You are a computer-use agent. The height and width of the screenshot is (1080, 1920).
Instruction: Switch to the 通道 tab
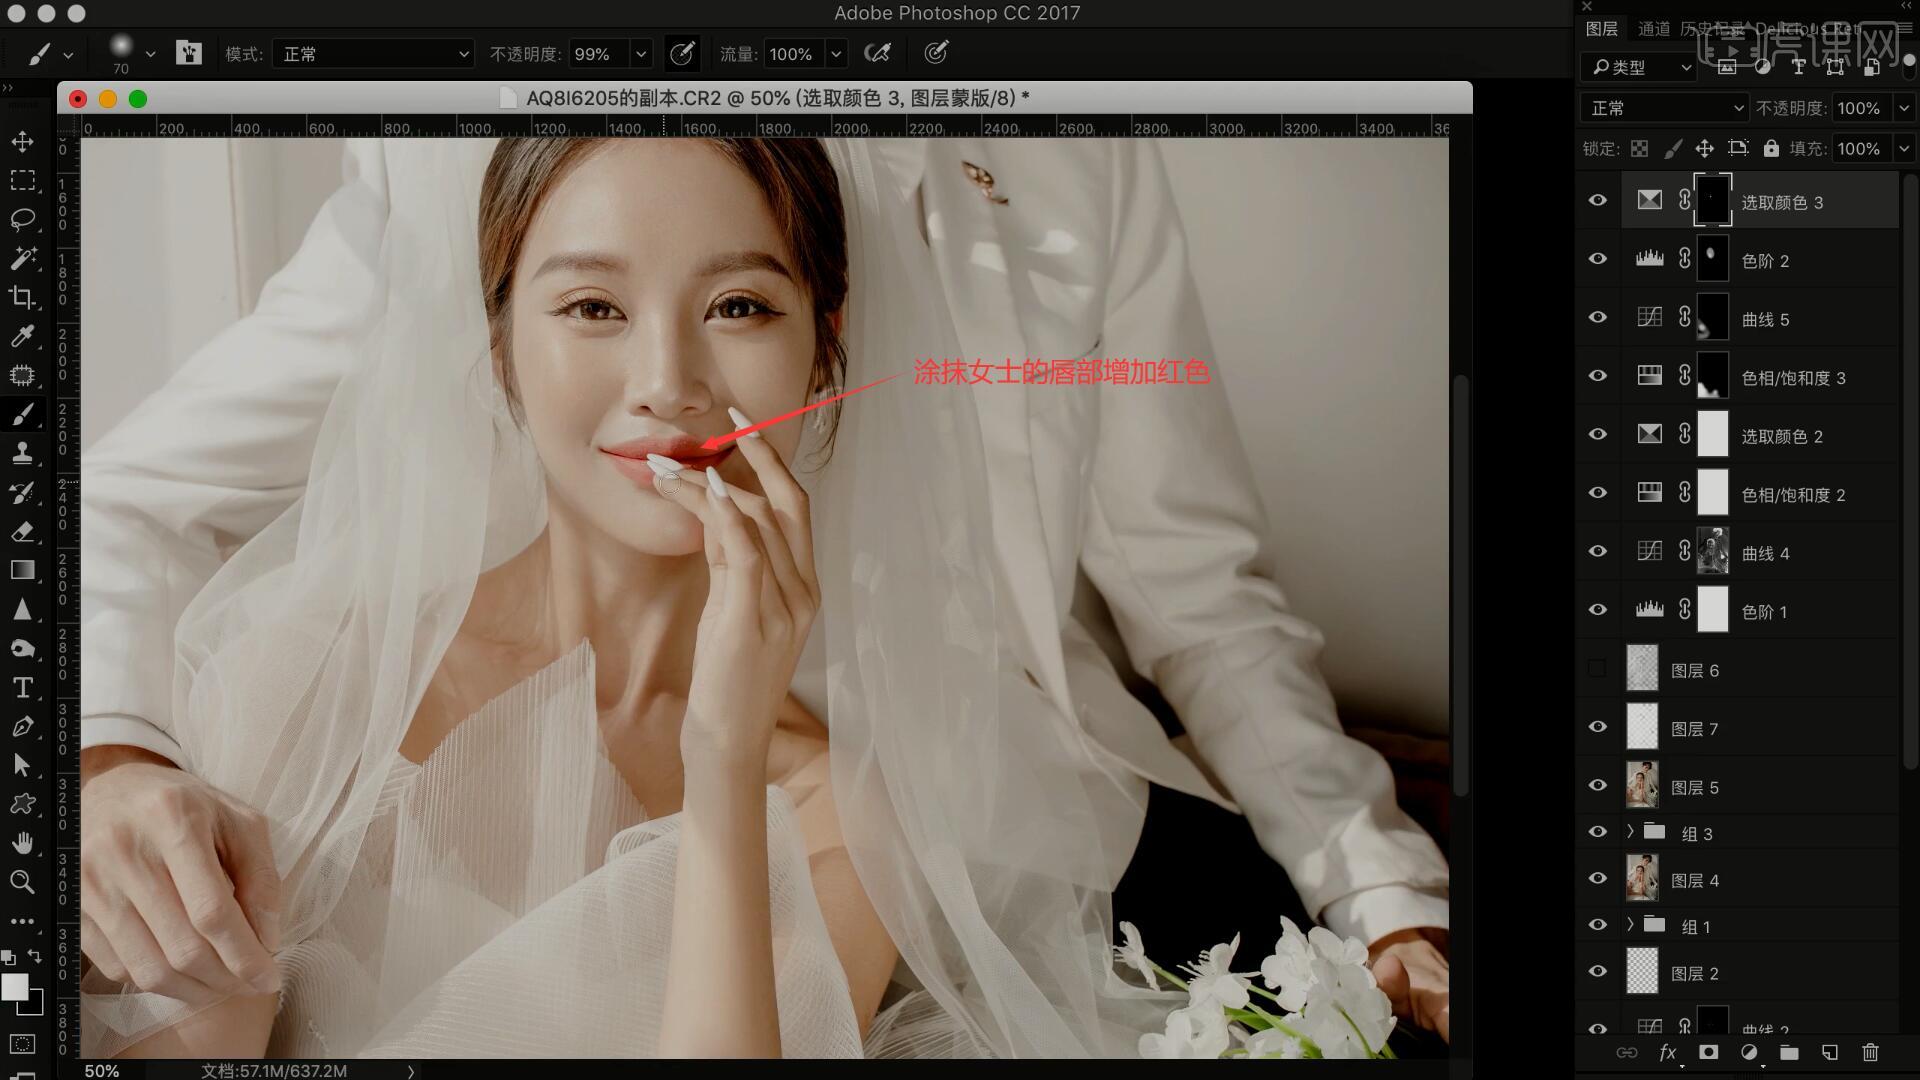point(1653,29)
